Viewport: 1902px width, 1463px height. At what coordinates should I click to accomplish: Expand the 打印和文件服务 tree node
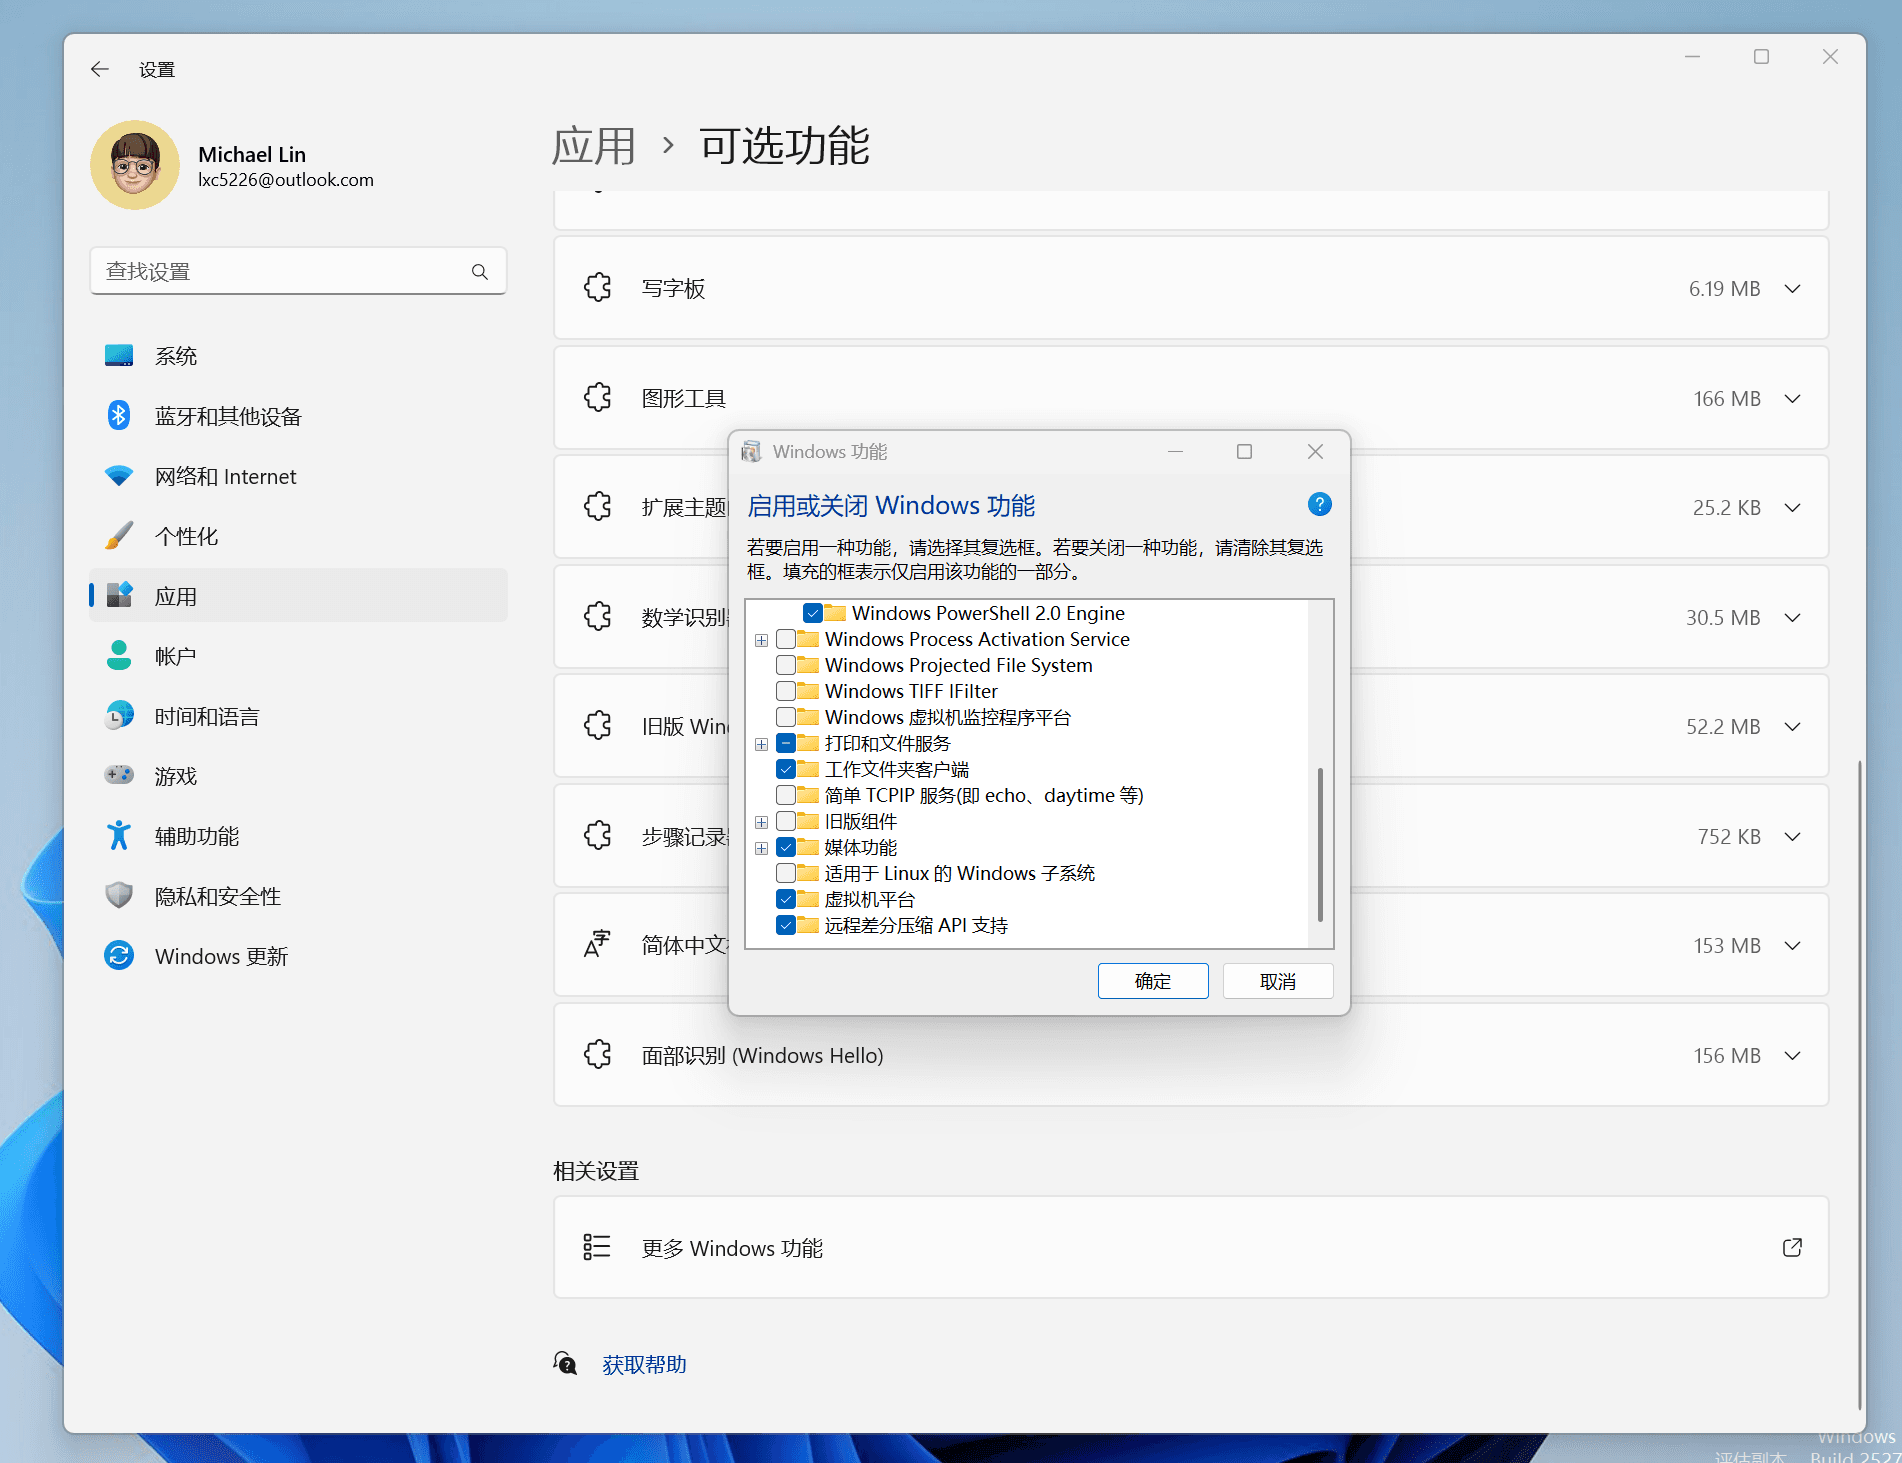tap(762, 744)
